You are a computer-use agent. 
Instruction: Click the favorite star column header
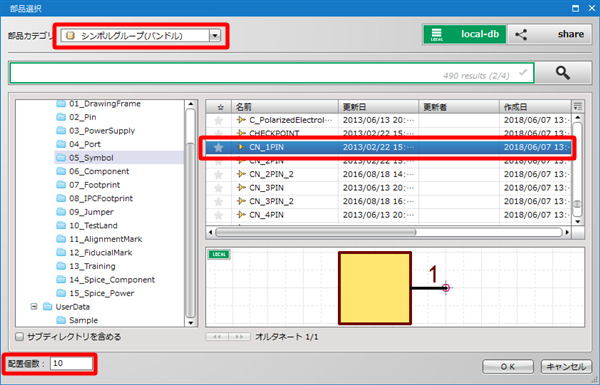[219, 106]
